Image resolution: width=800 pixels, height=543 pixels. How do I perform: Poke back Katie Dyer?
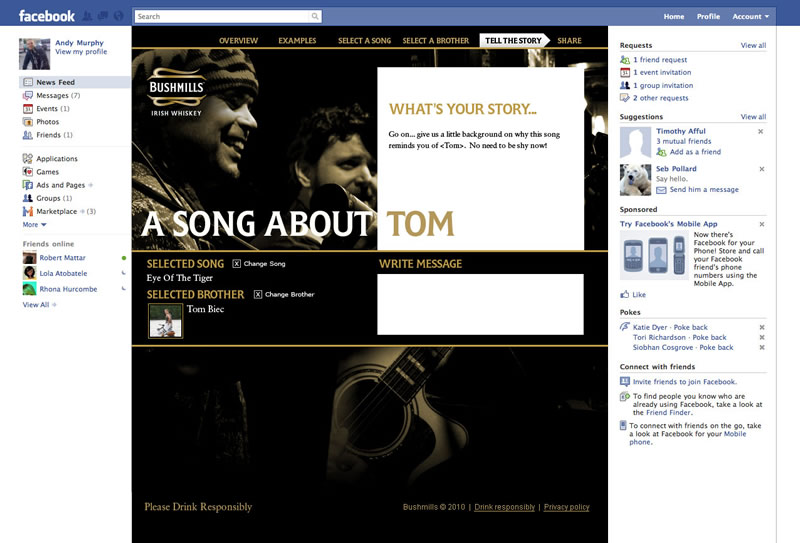690,327
